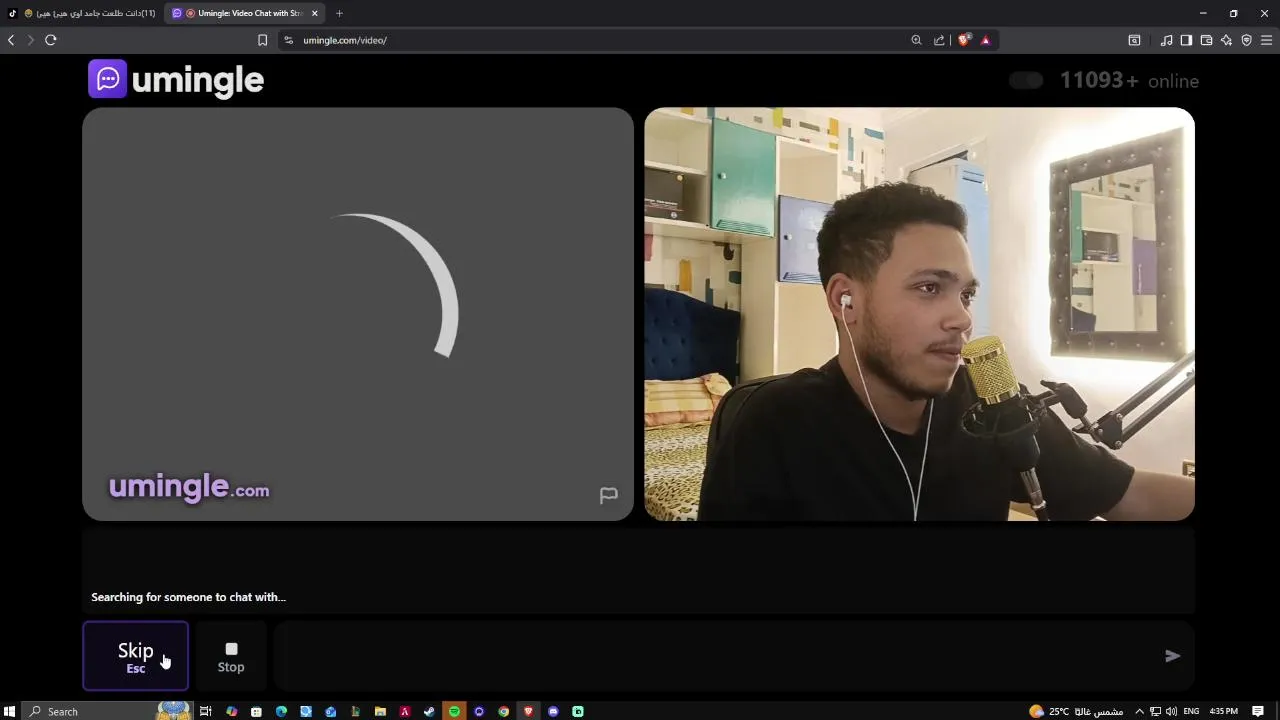The image size is (1280, 720).
Task: Send the message with arrow icon
Action: 1172,656
